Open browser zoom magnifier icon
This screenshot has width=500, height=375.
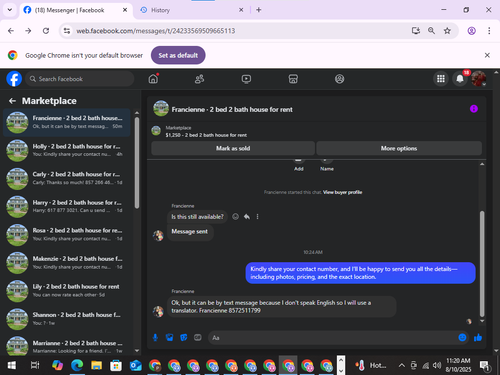[431, 31]
